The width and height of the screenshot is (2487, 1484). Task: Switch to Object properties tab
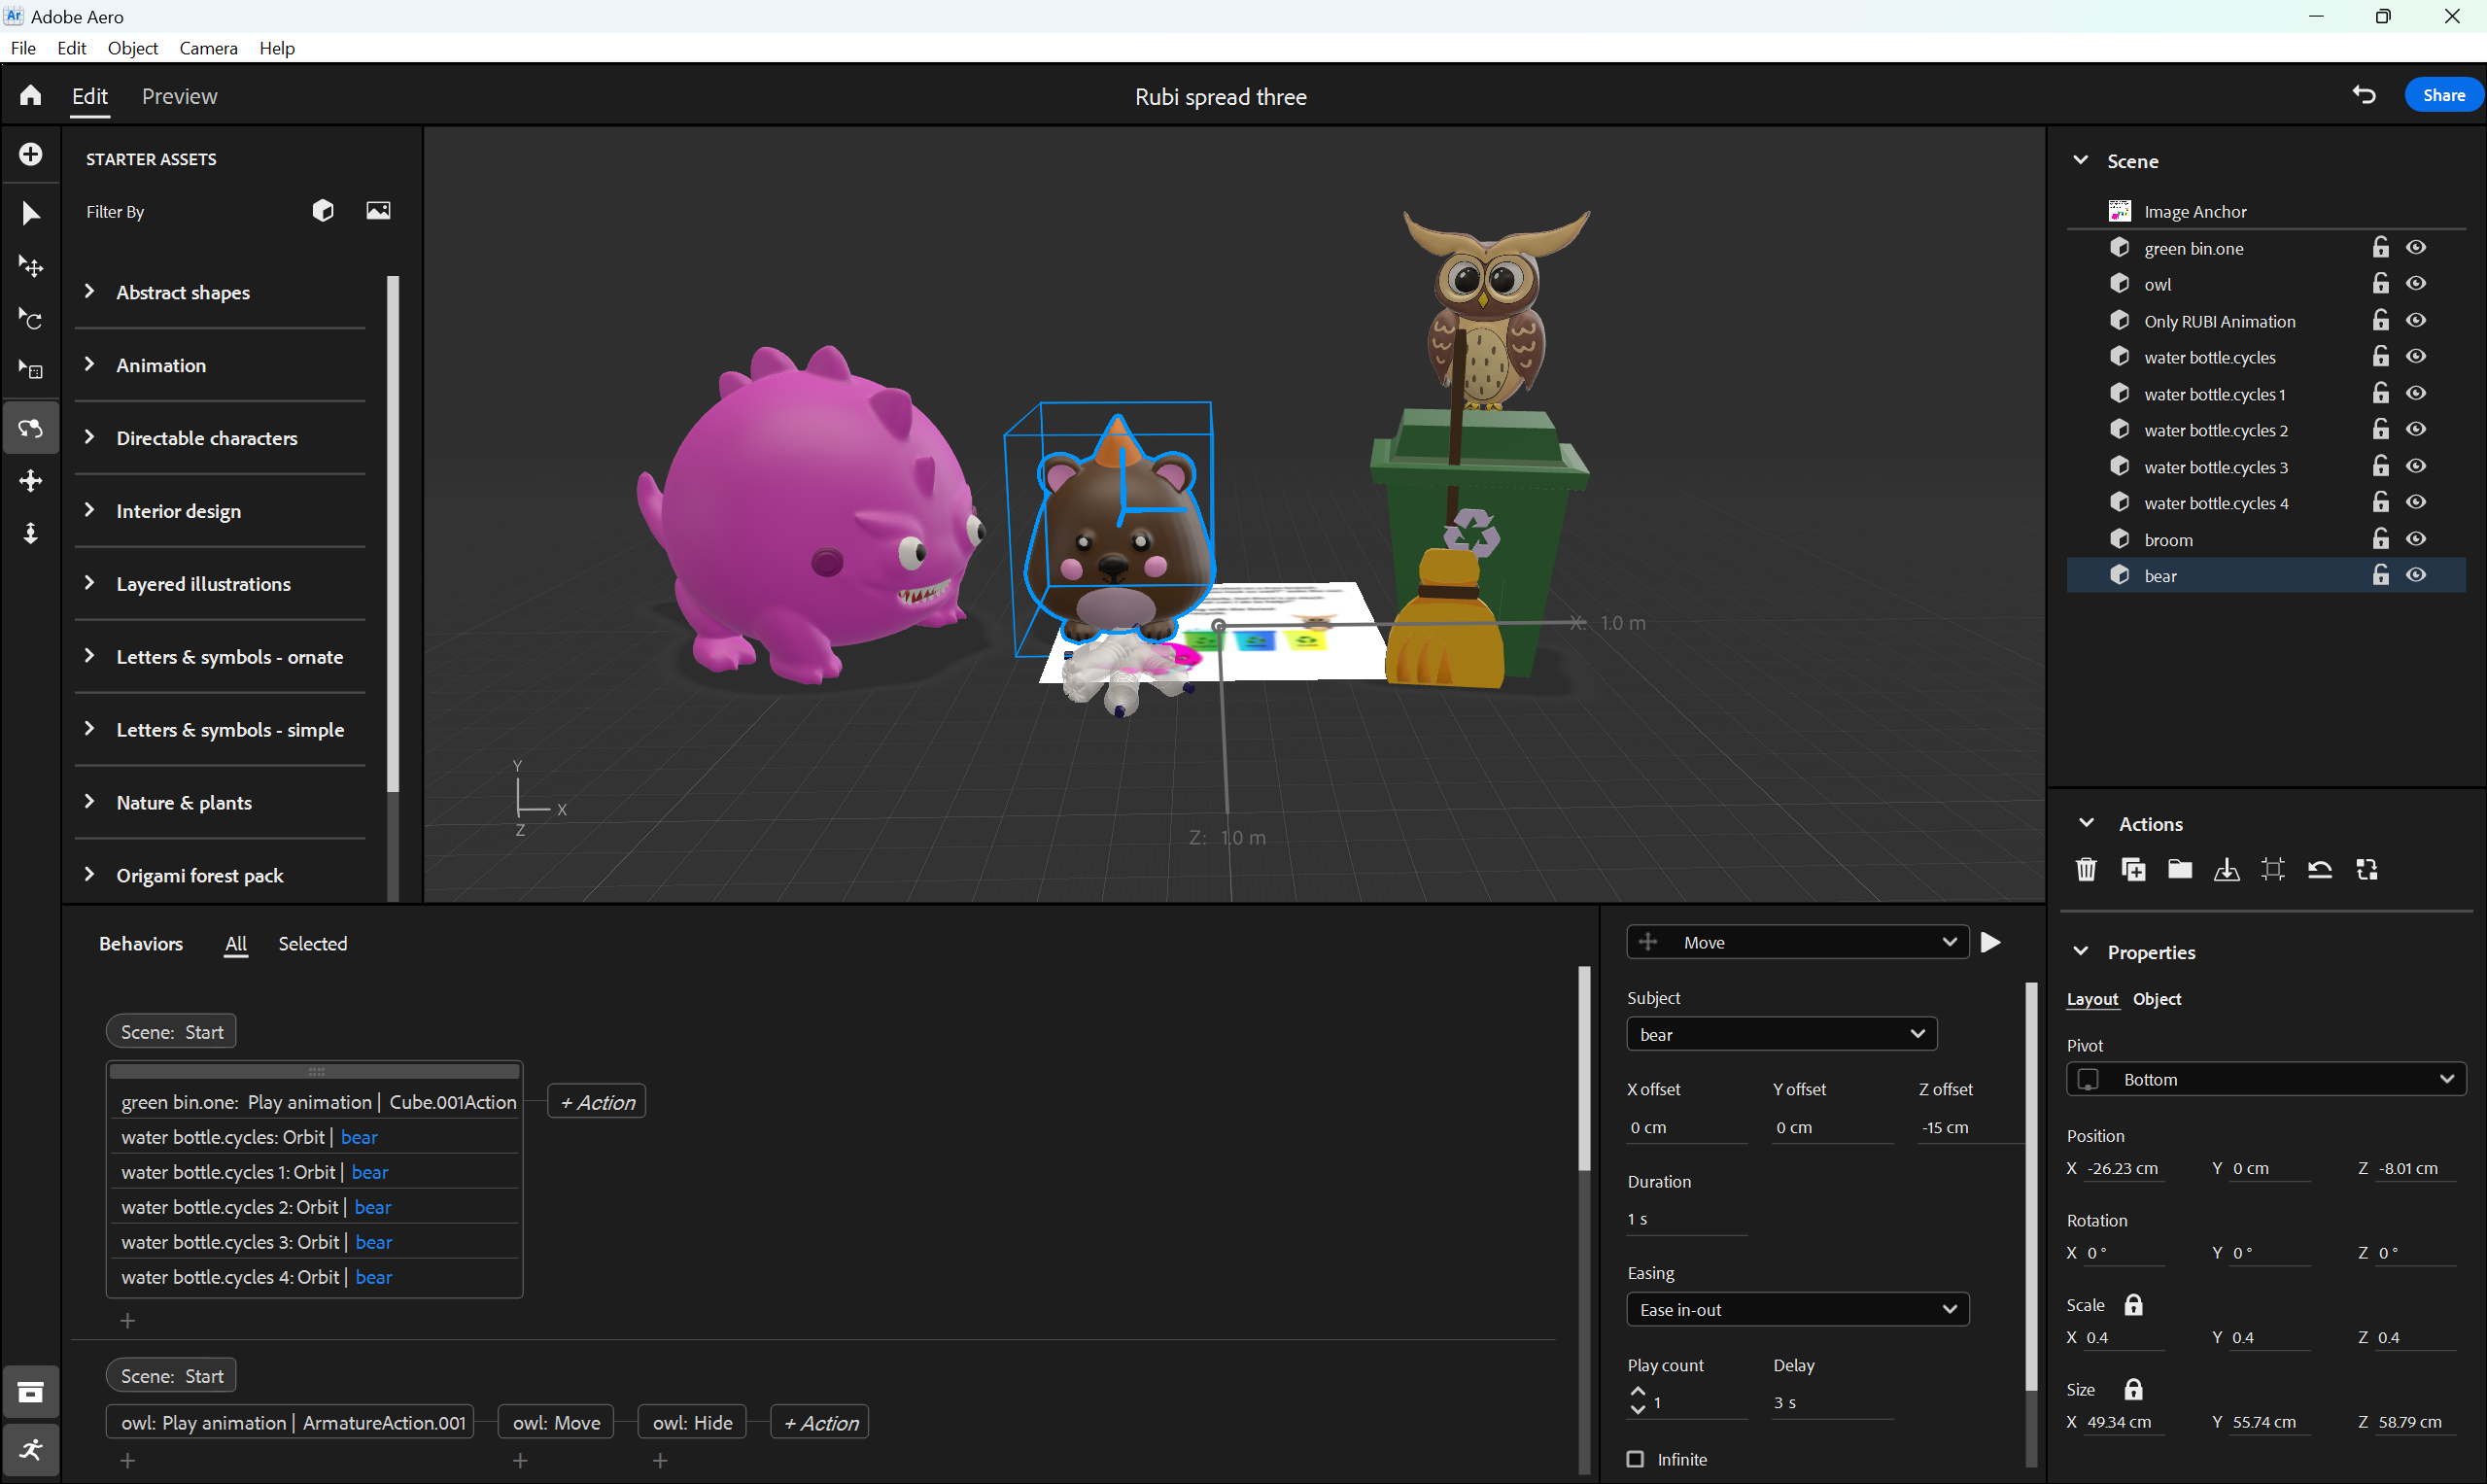coord(2156,999)
